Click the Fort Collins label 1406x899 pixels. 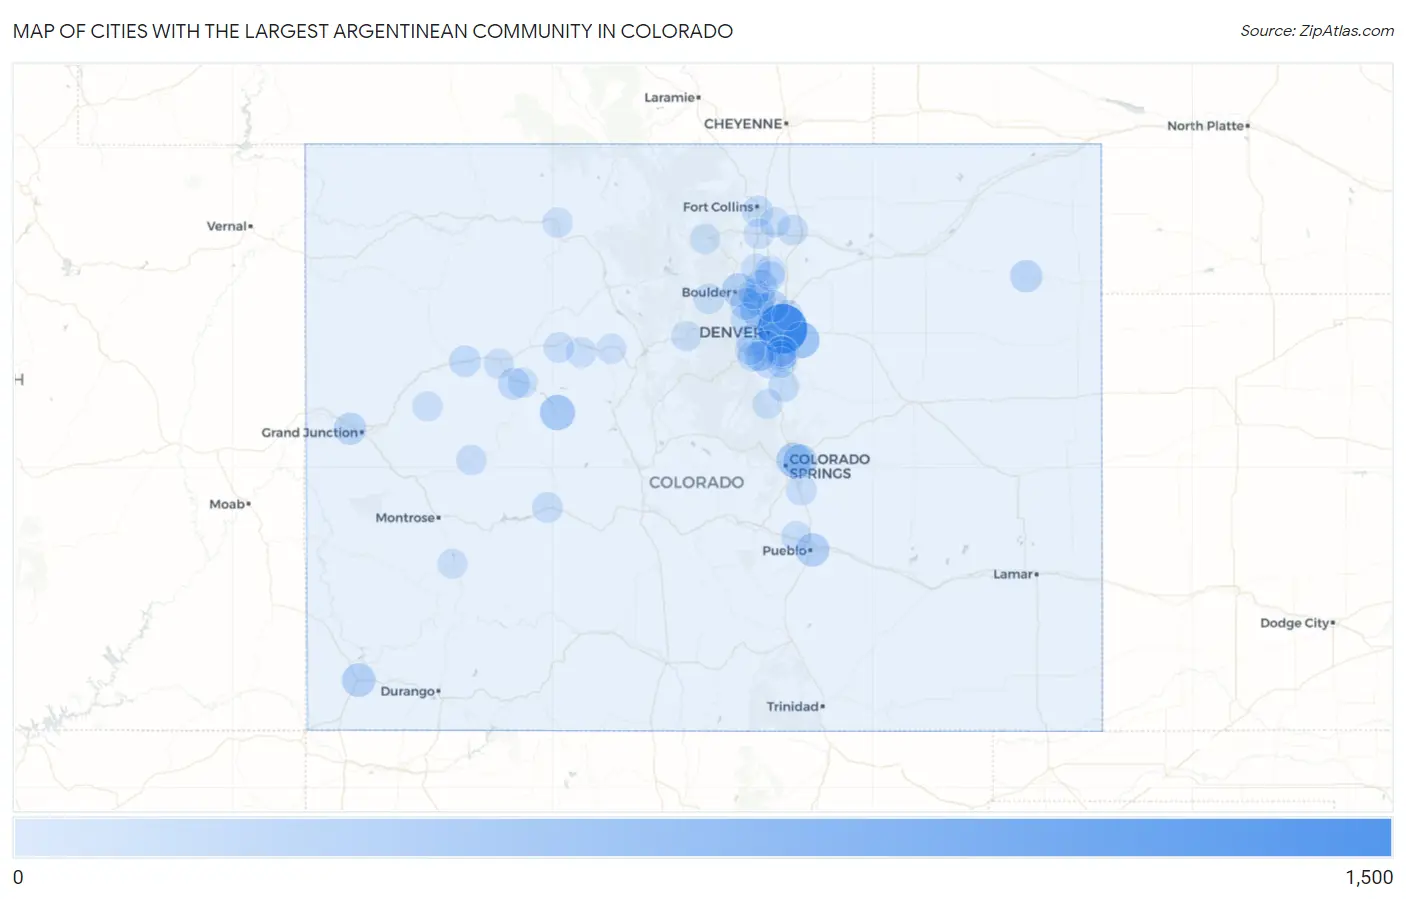(x=720, y=207)
